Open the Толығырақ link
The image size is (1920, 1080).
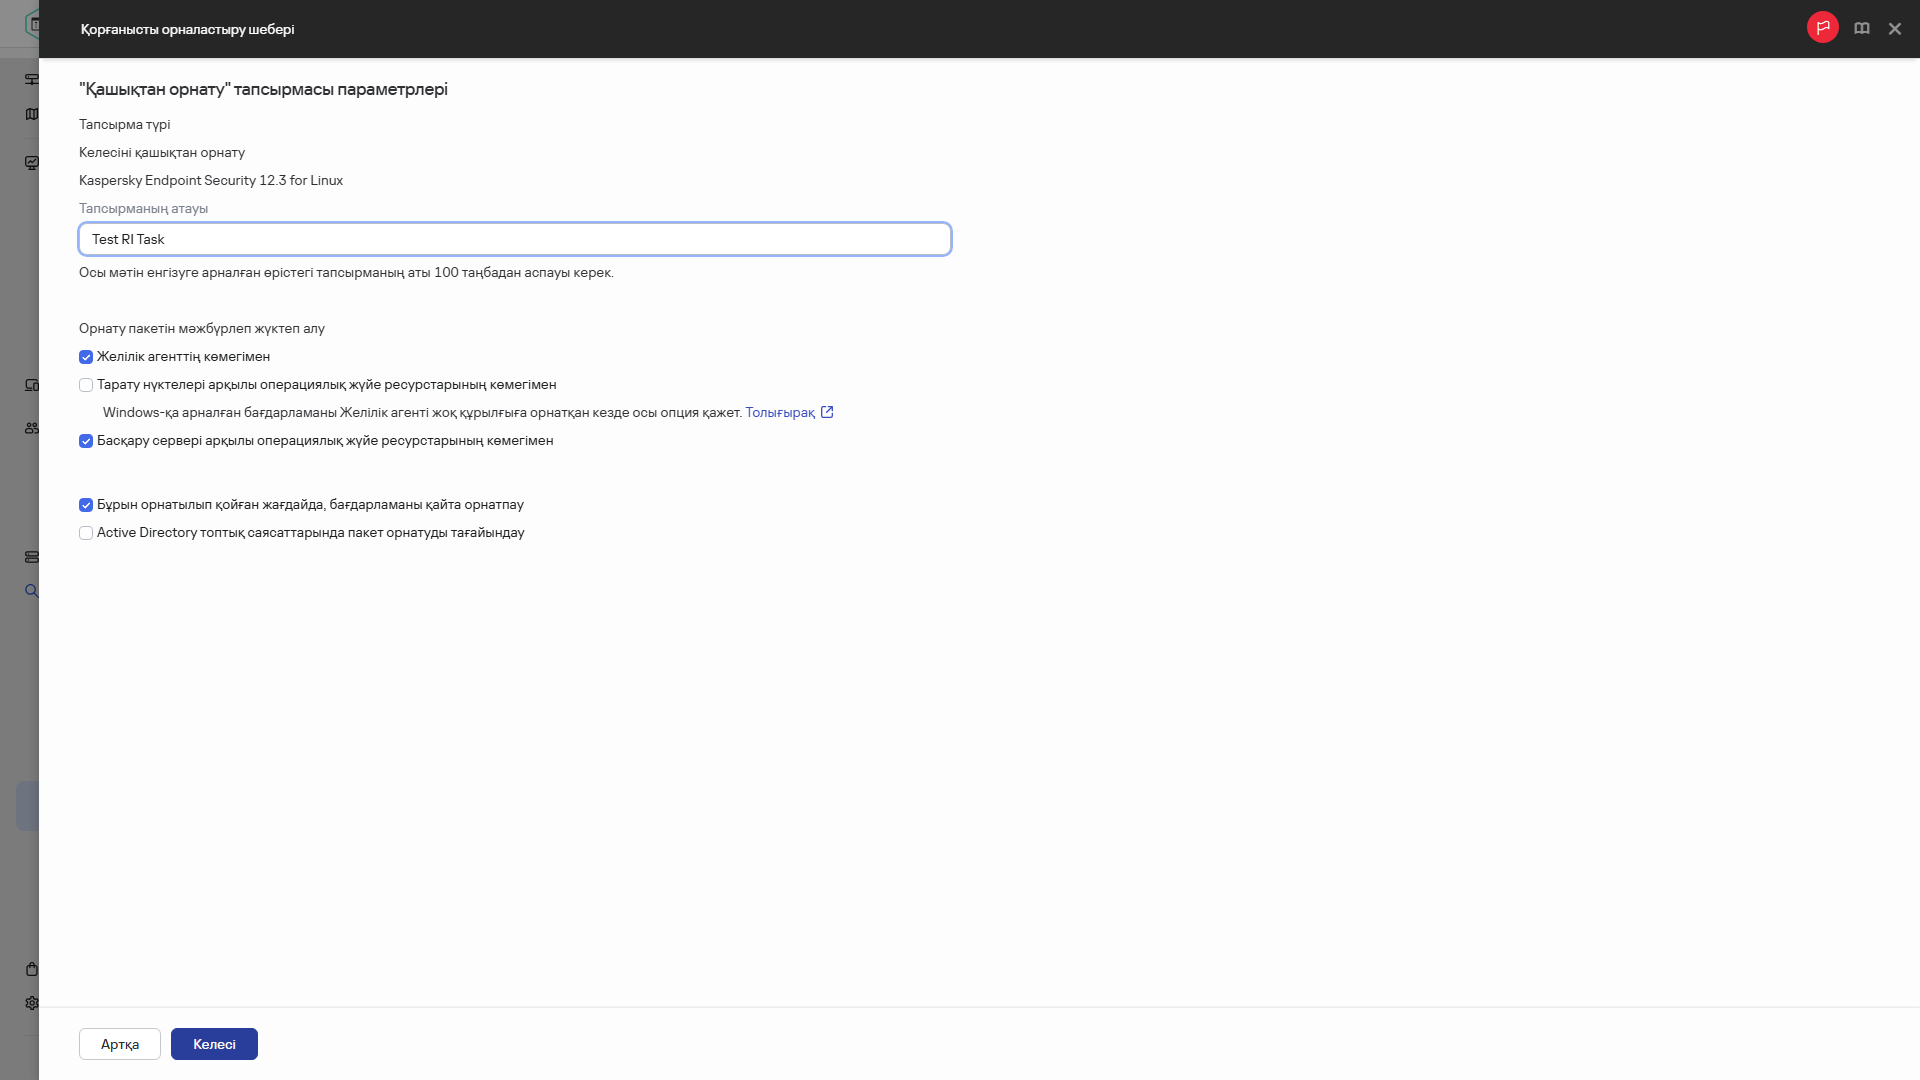point(779,412)
